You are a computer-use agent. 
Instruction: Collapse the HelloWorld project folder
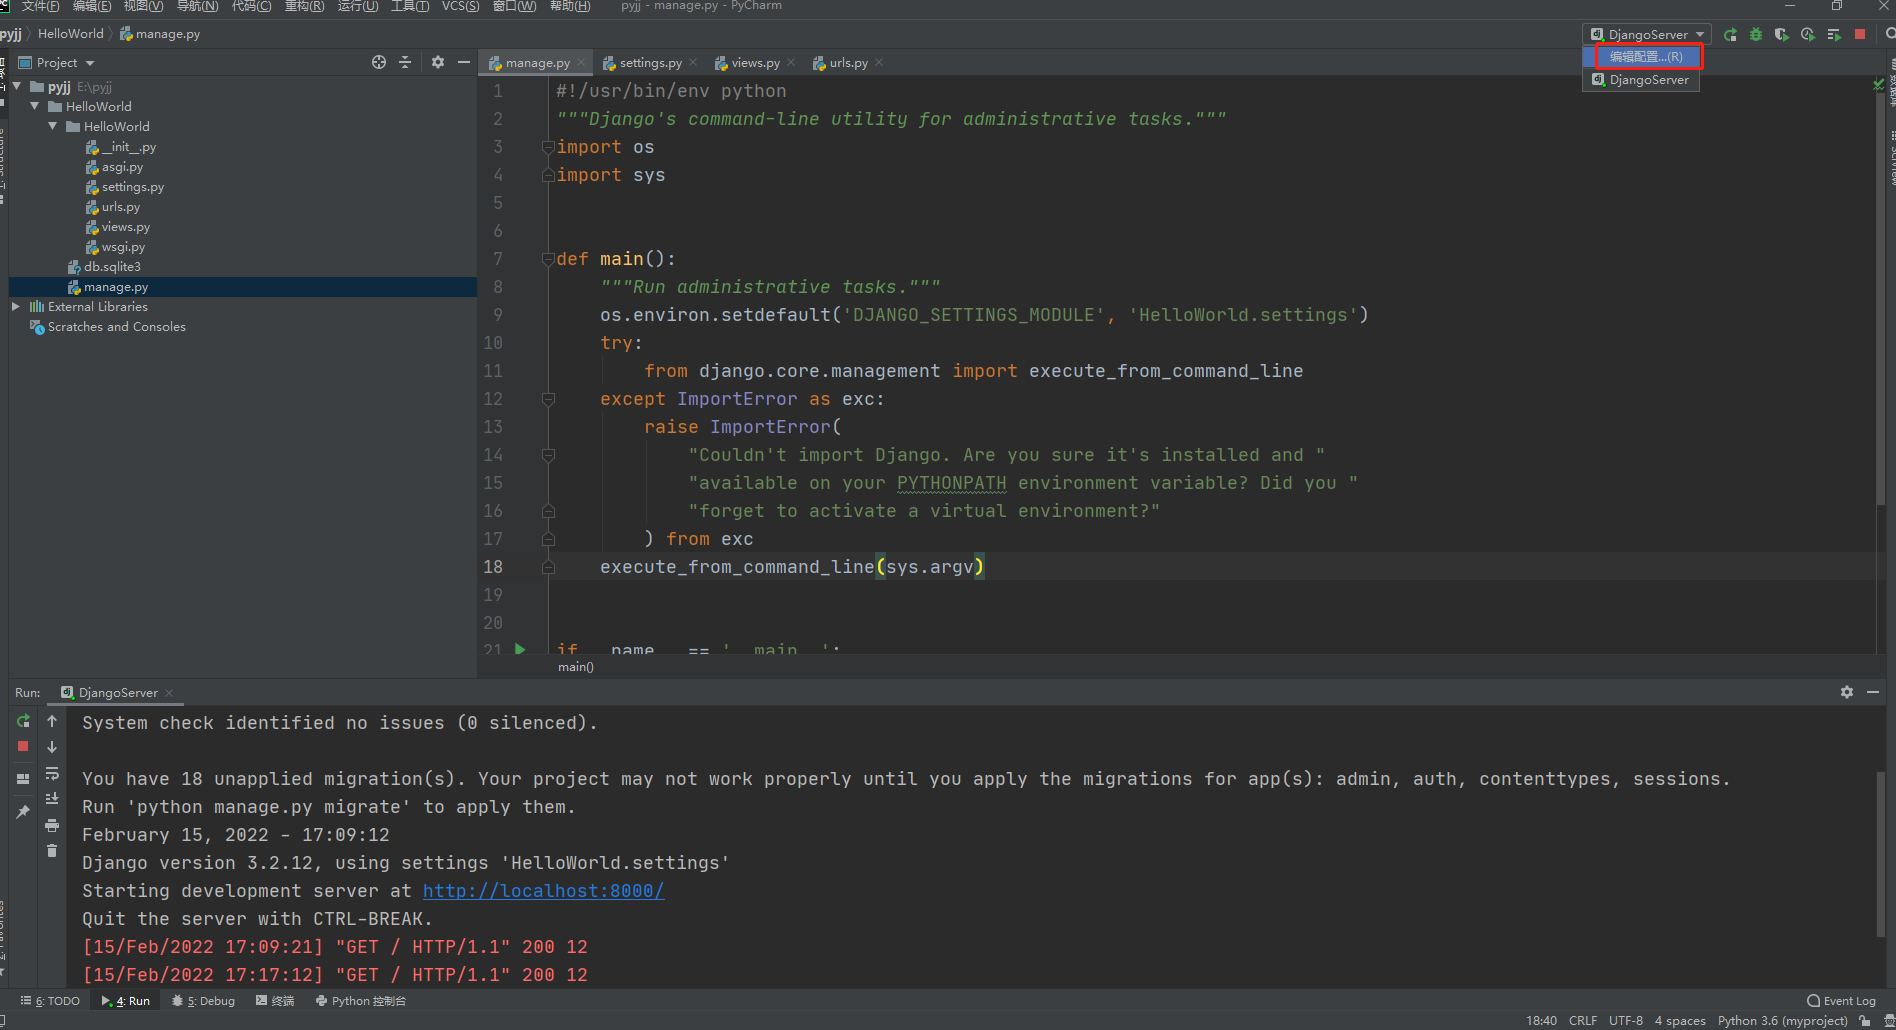[35, 106]
